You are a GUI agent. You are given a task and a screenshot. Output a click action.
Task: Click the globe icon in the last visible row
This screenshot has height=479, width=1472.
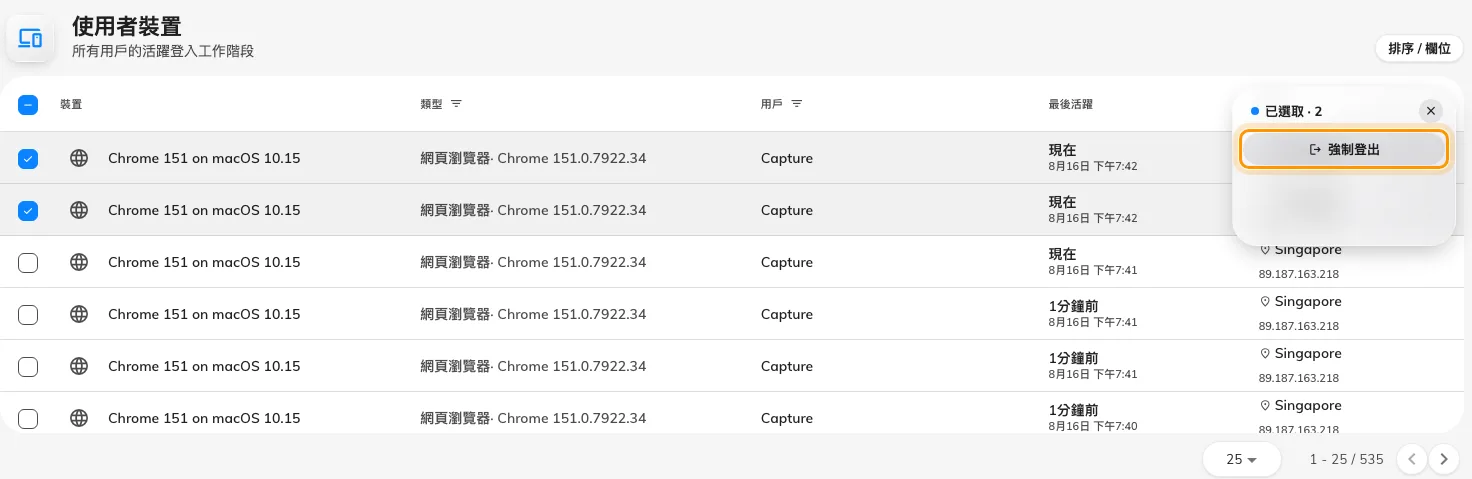click(x=79, y=418)
